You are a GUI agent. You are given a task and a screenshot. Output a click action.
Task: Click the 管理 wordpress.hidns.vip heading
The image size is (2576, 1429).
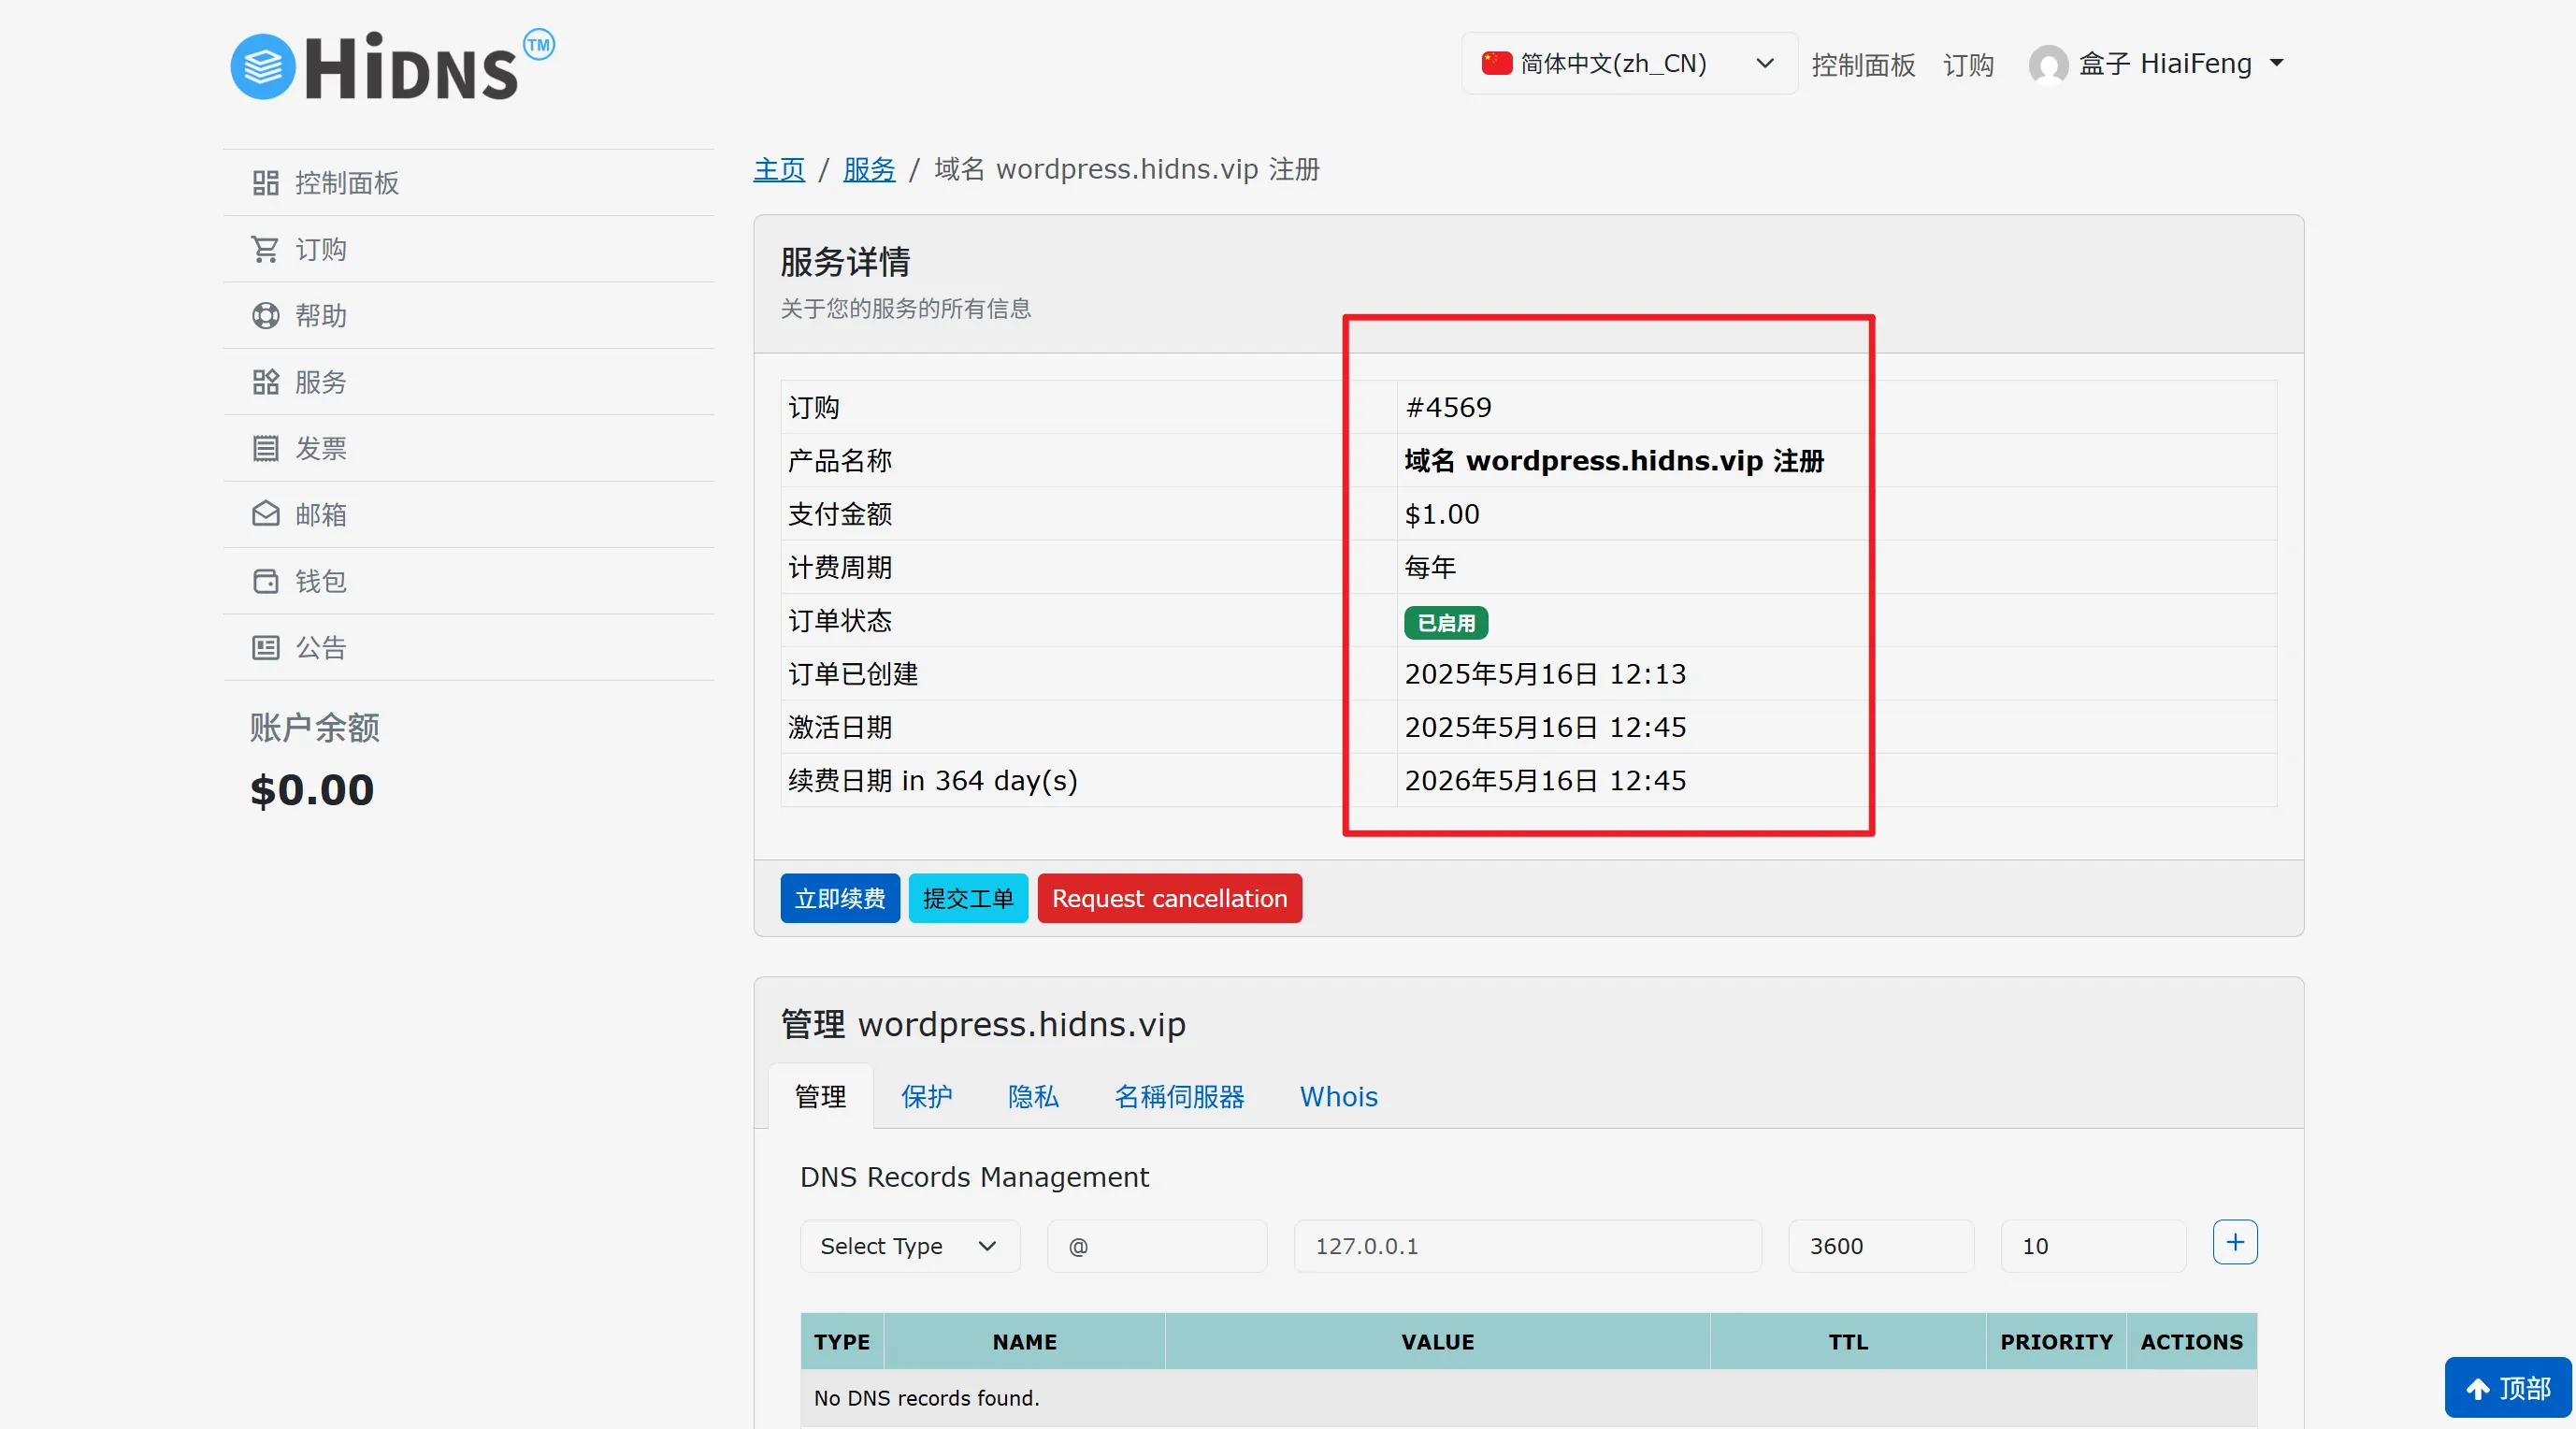(x=983, y=1025)
